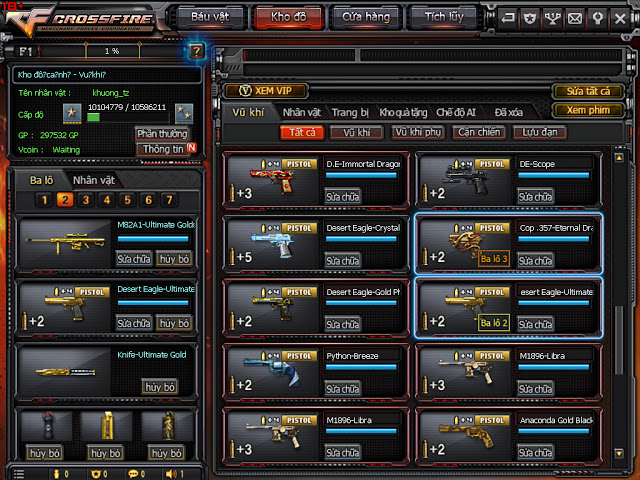Switch to the Đã xóa tab

509,112
